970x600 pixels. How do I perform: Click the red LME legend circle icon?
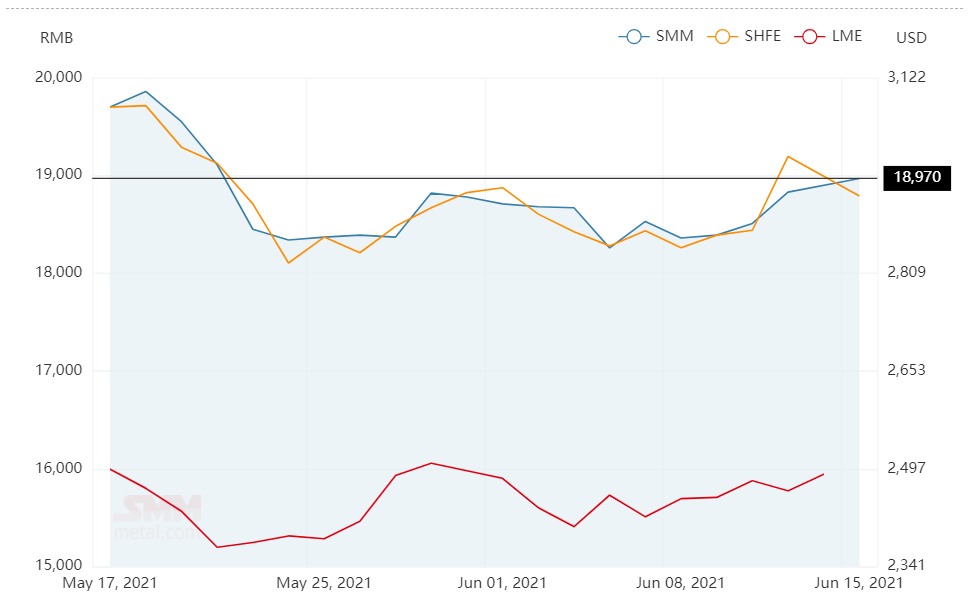[x=810, y=36]
